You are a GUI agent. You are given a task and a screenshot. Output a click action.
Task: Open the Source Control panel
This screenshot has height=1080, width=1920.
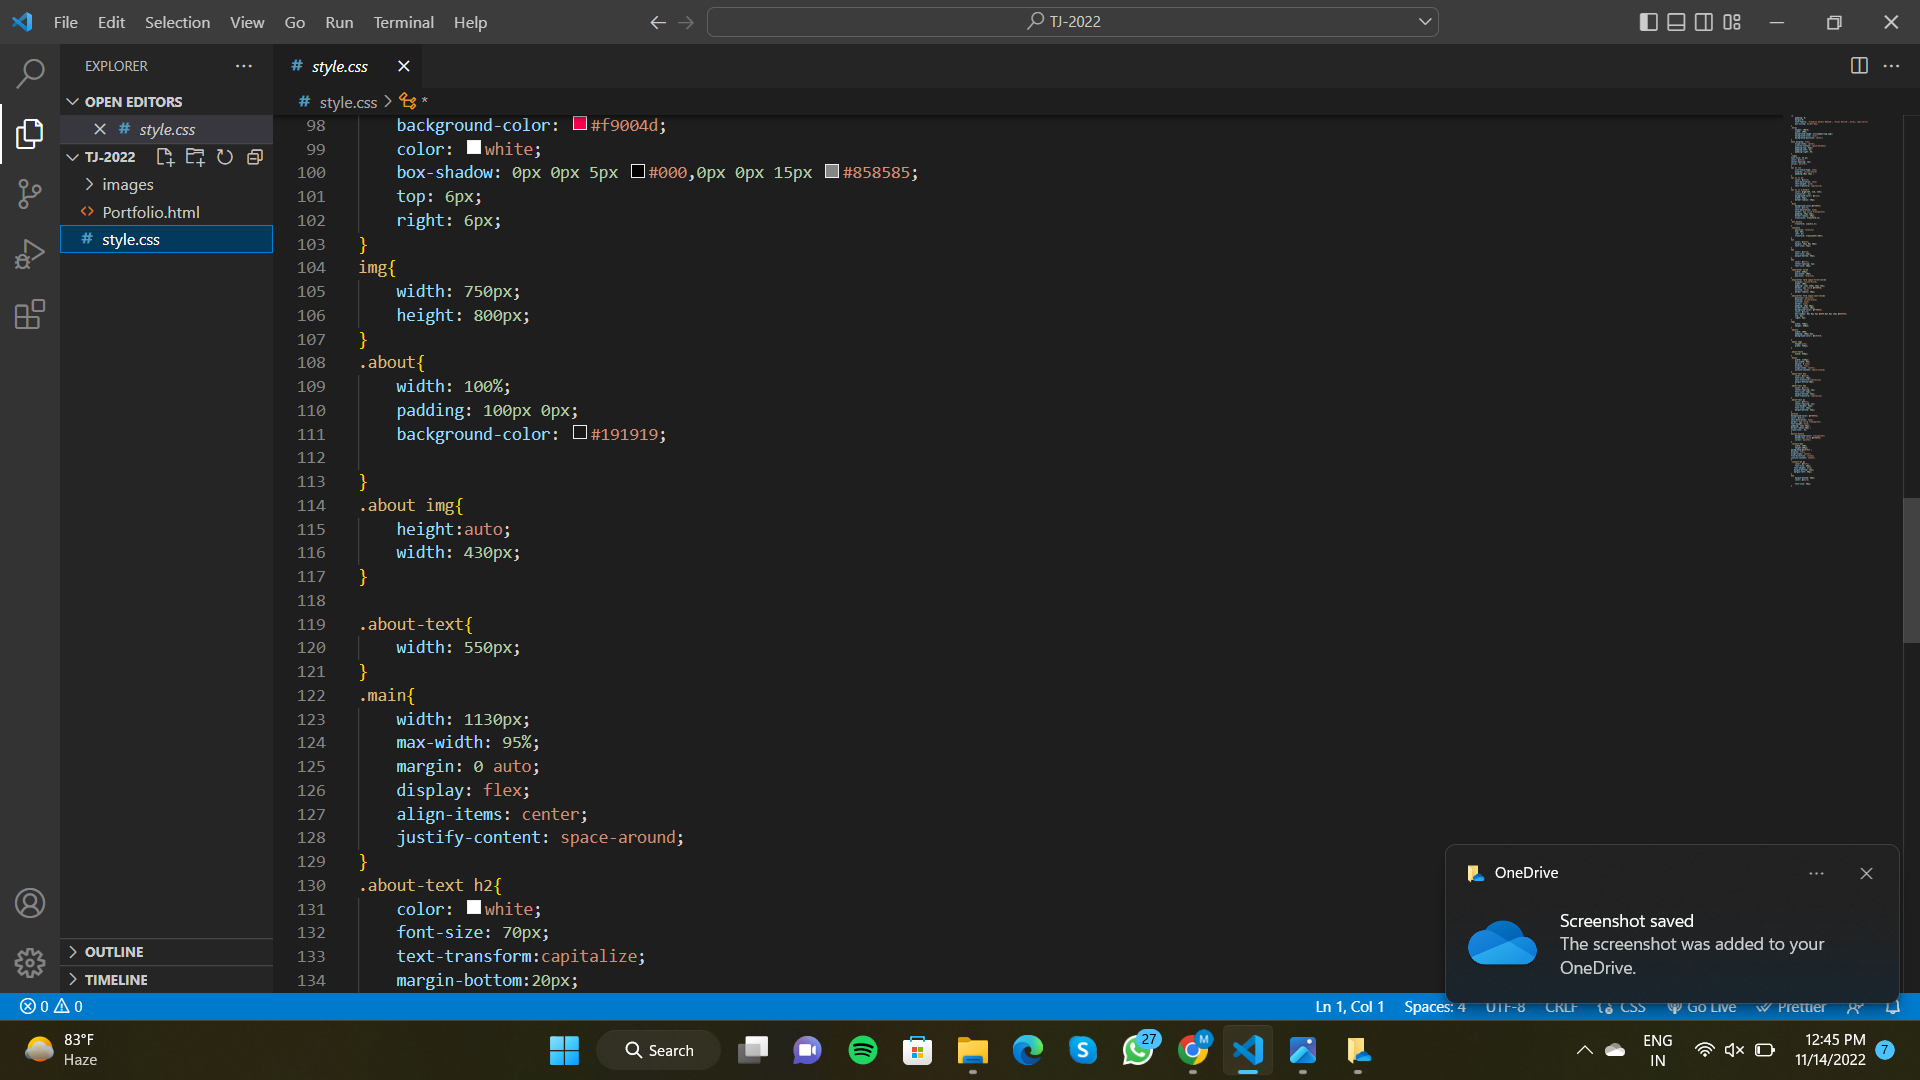click(30, 193)
